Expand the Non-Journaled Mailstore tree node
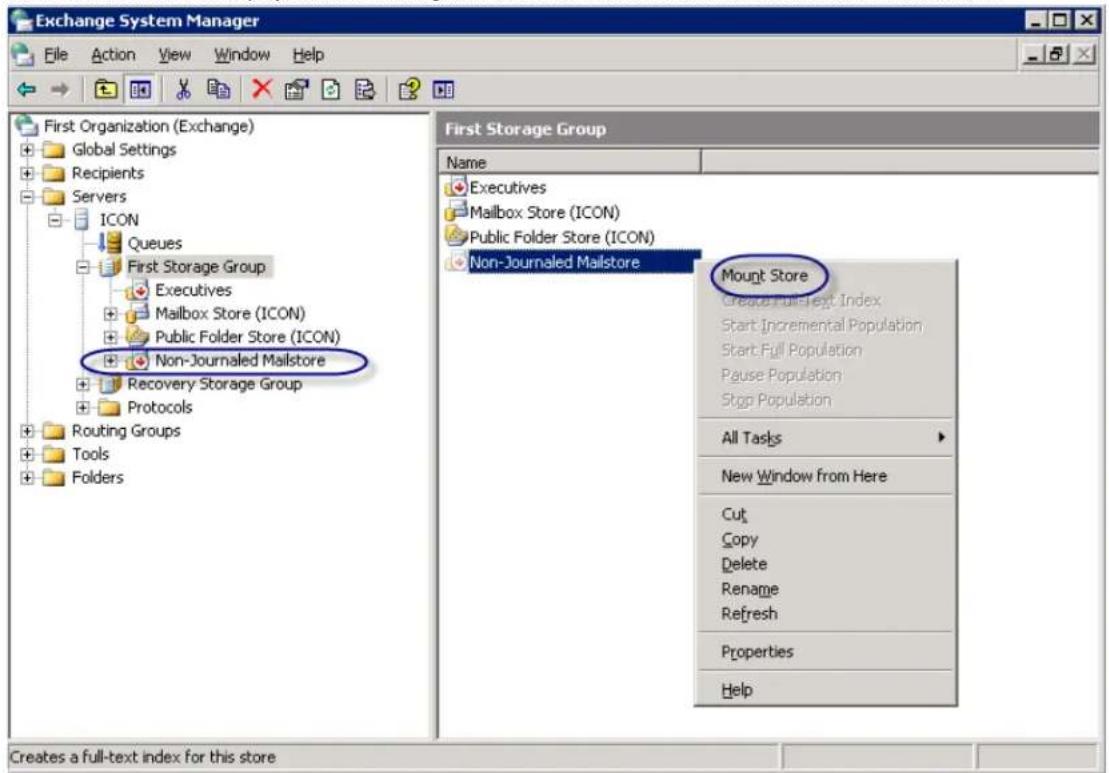 point(110,360)
